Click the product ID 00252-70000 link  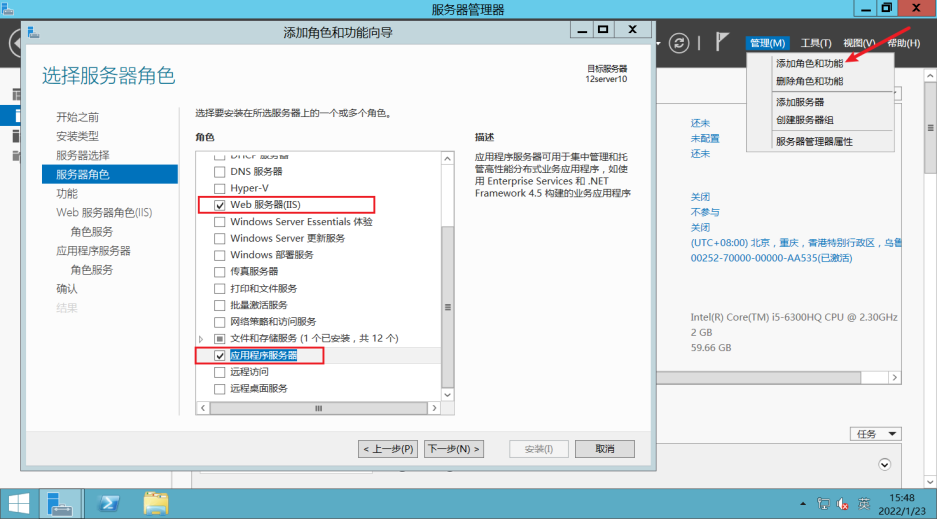pyautogui.click(x=771, y=258)
